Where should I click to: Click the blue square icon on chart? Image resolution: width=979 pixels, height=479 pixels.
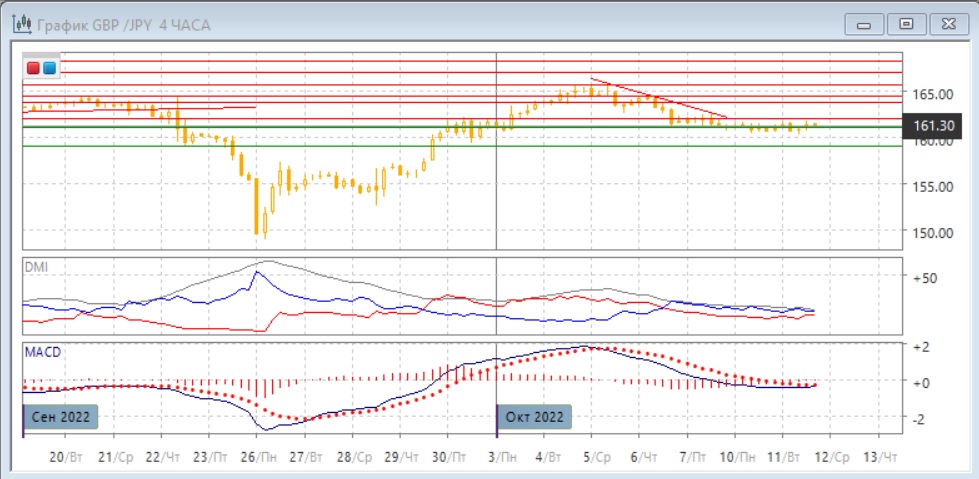point(49,68)
